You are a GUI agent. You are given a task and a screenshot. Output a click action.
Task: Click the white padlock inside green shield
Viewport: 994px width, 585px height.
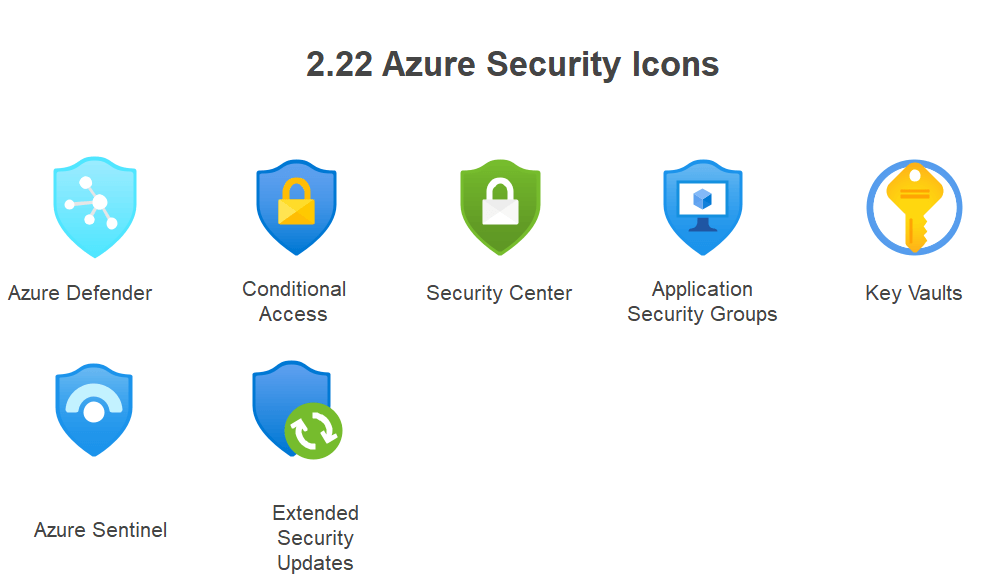500,201
